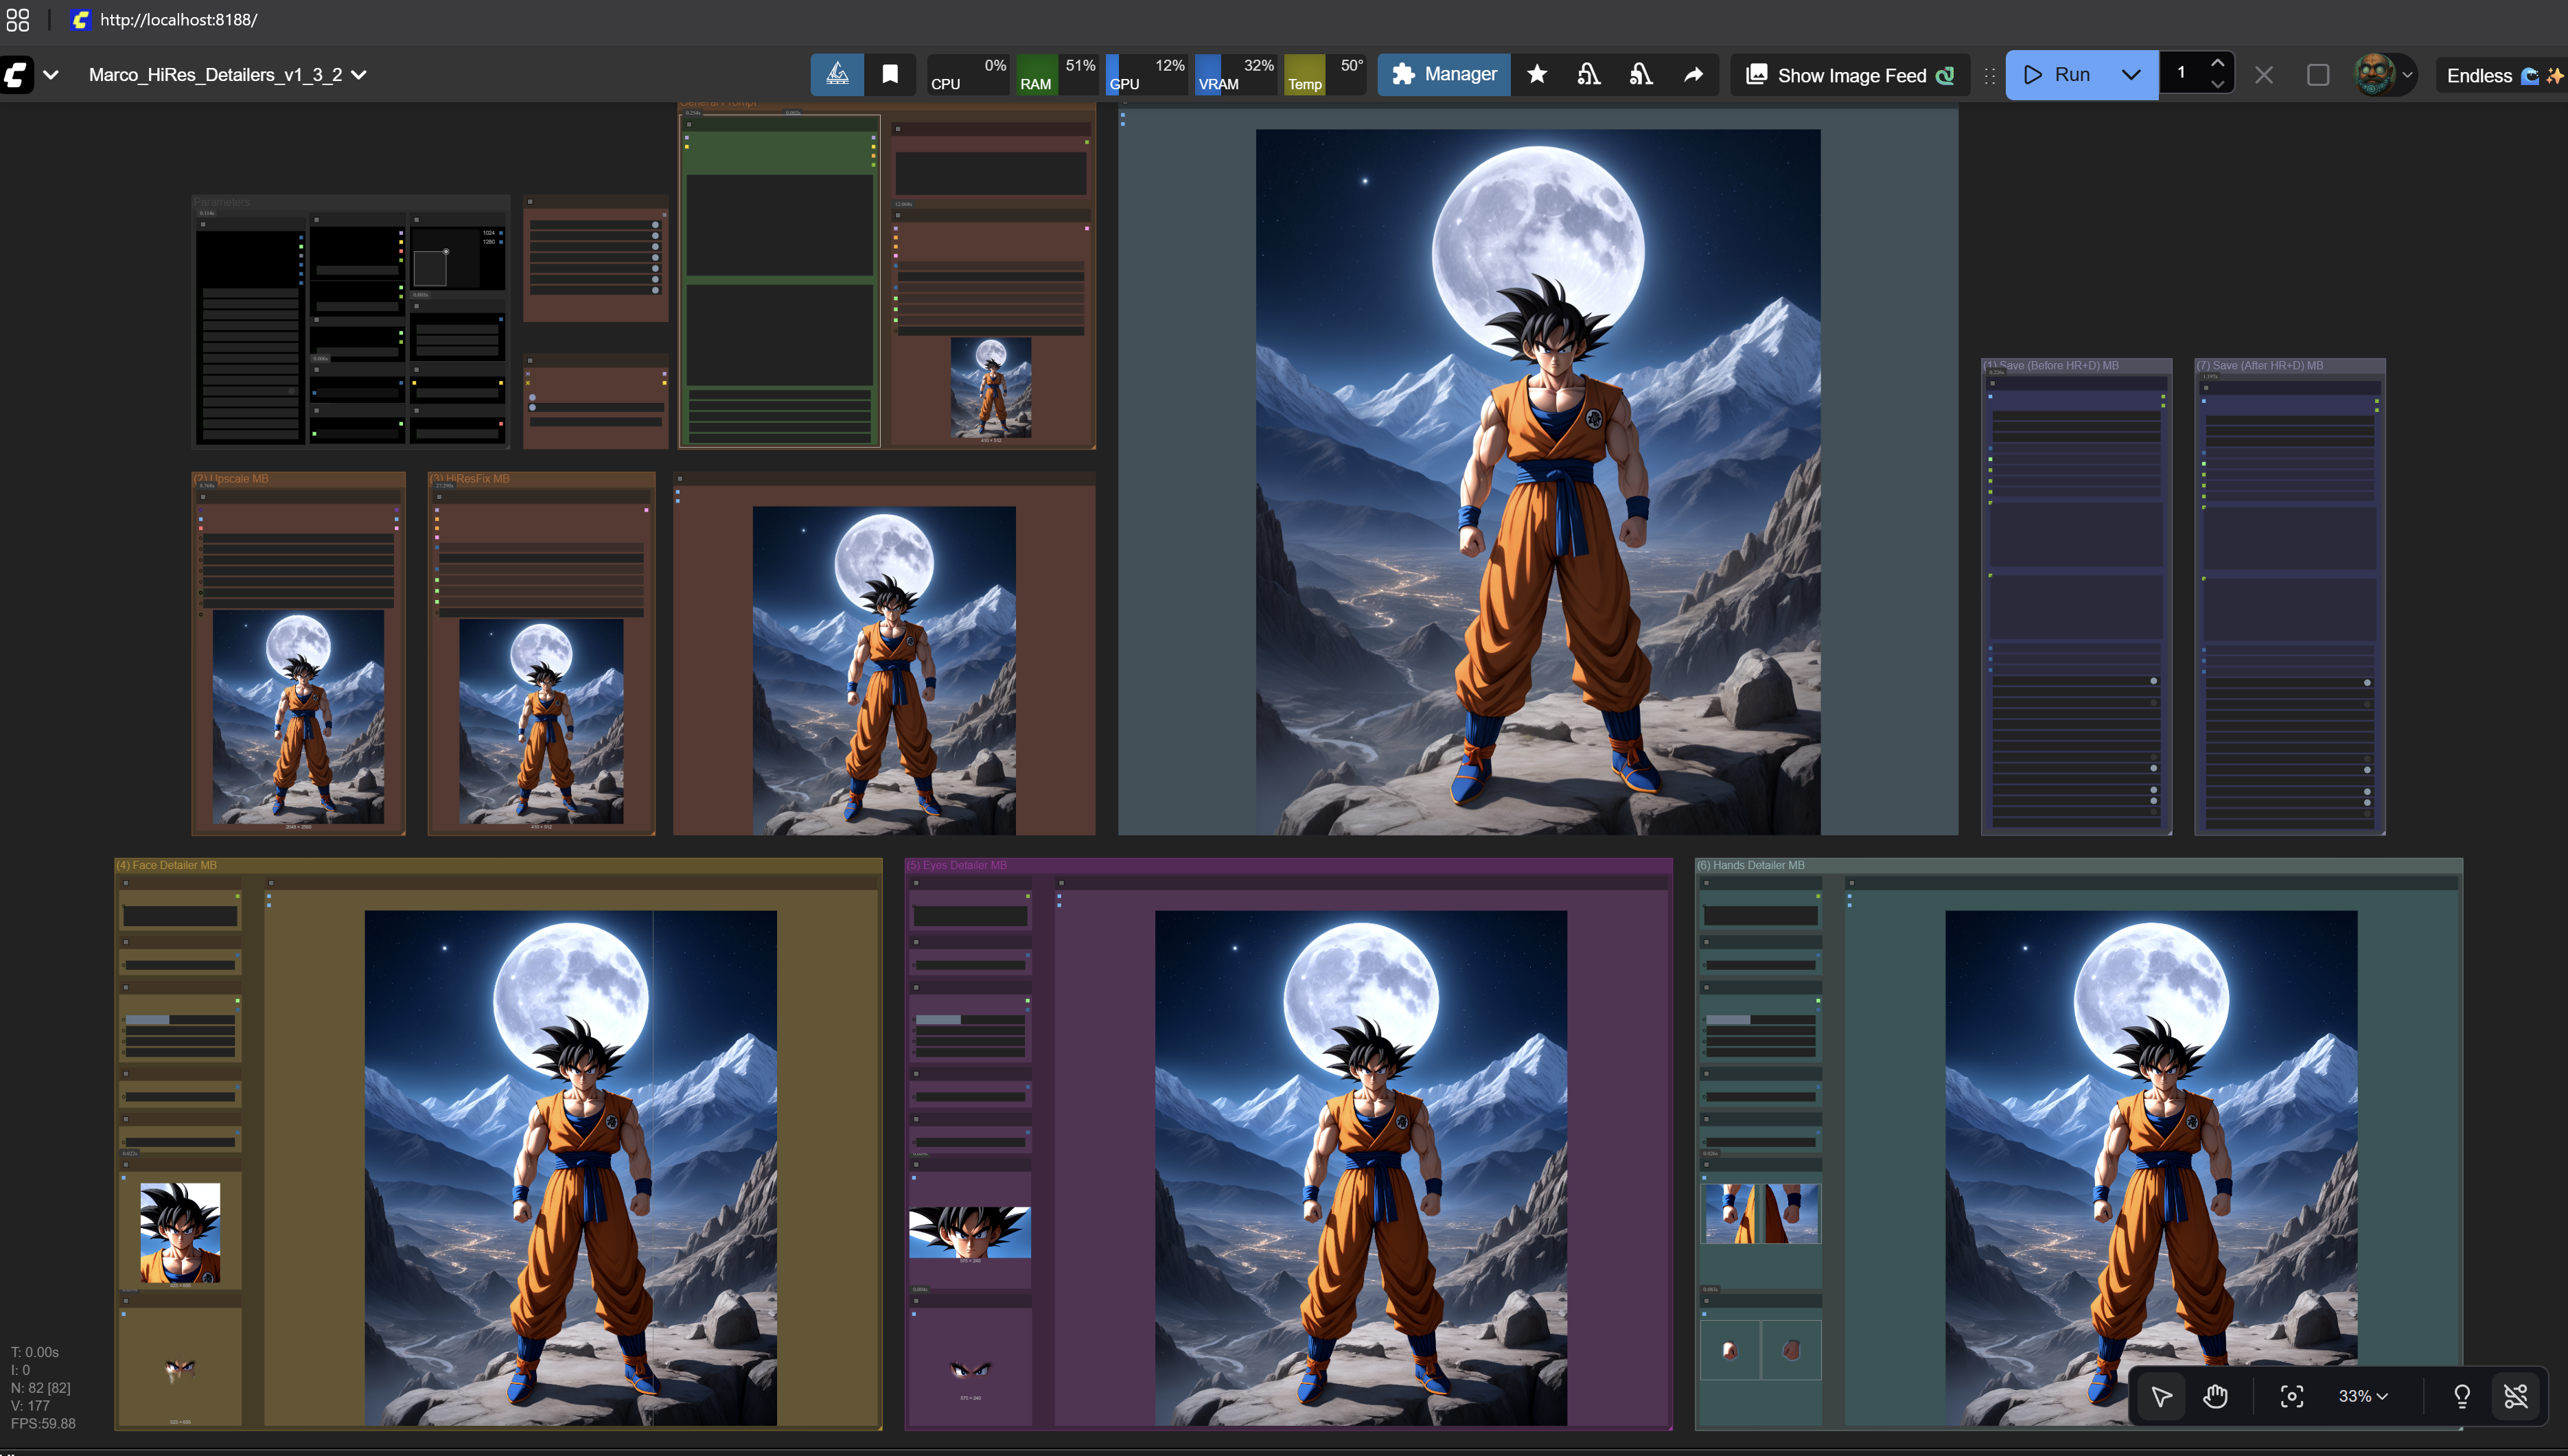Open the ComfyUI logo main menu
This screenshot has width=2568, height=1456.
tap(17, 75)
